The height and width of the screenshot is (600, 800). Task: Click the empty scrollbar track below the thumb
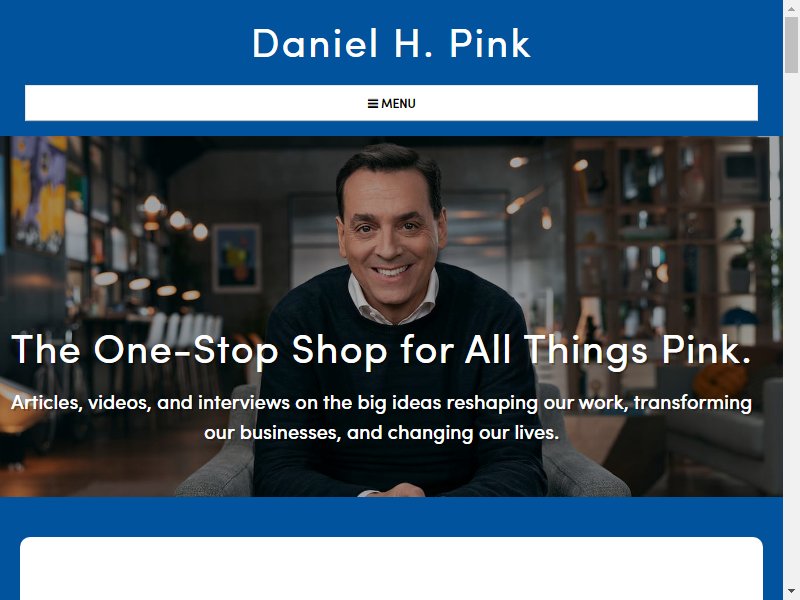tap(791, 327)
